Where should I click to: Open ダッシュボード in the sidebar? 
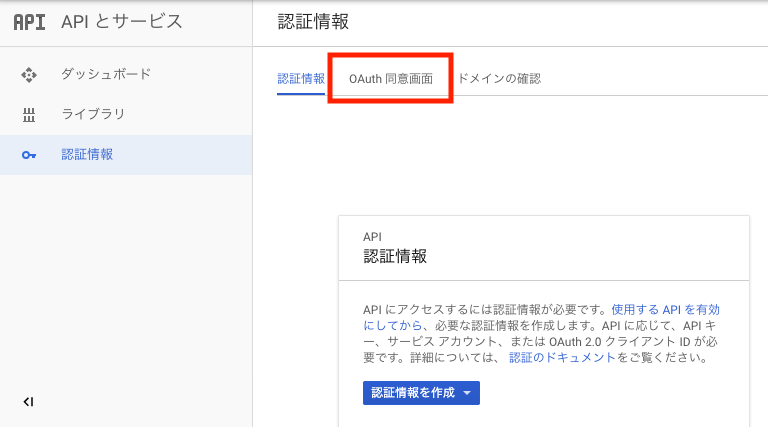[x=126, y=74]
